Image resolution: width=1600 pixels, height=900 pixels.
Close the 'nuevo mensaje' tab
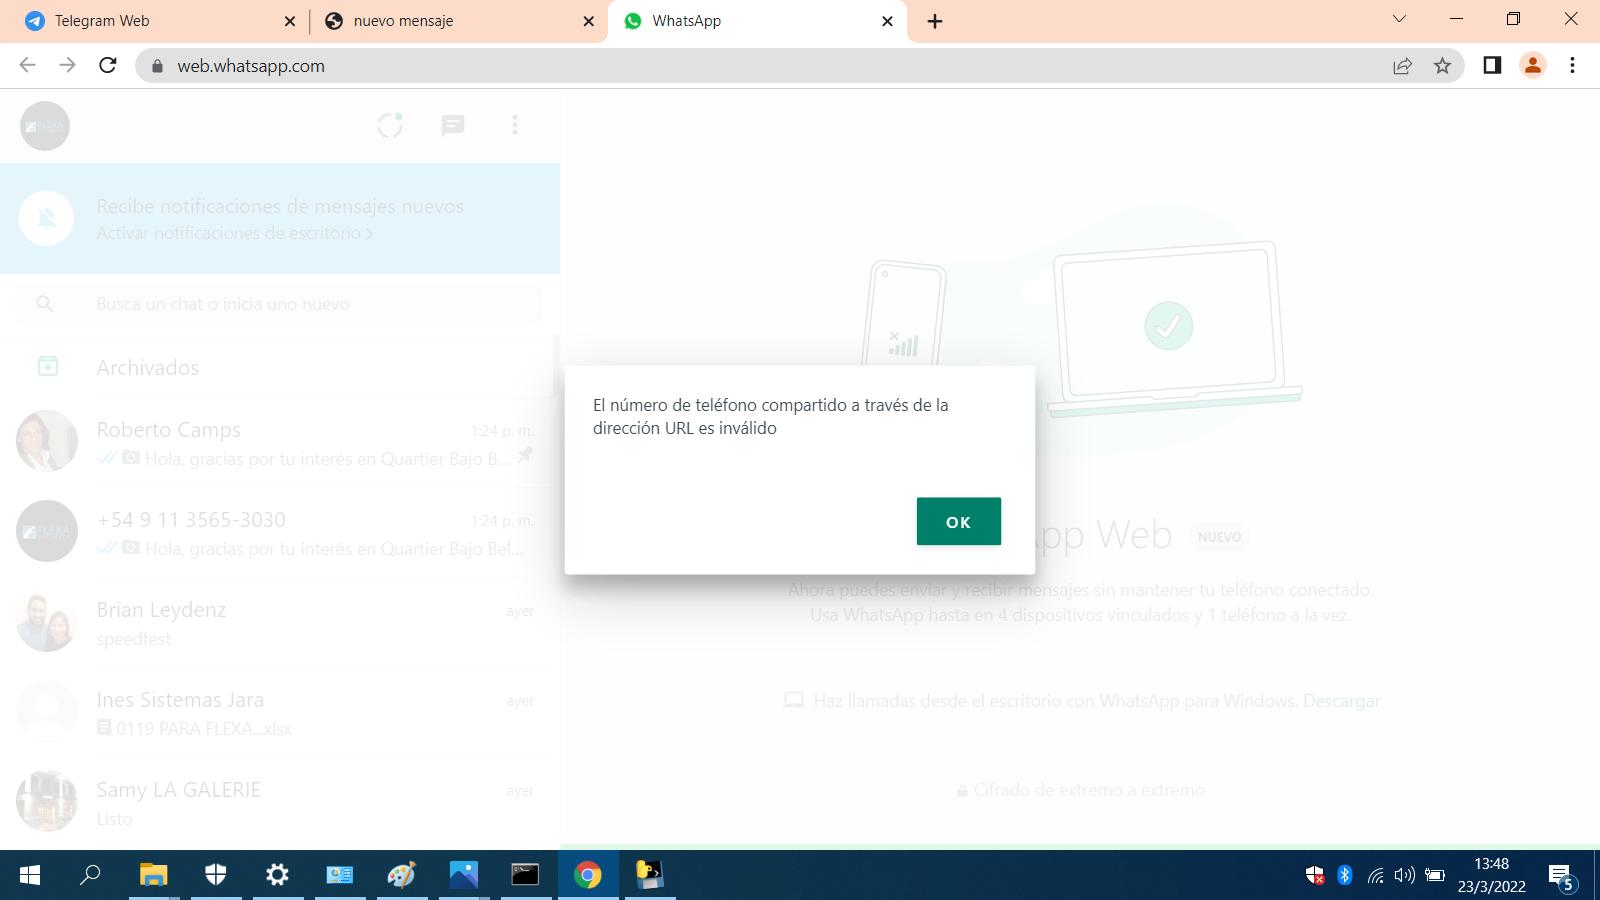point(588,21)
